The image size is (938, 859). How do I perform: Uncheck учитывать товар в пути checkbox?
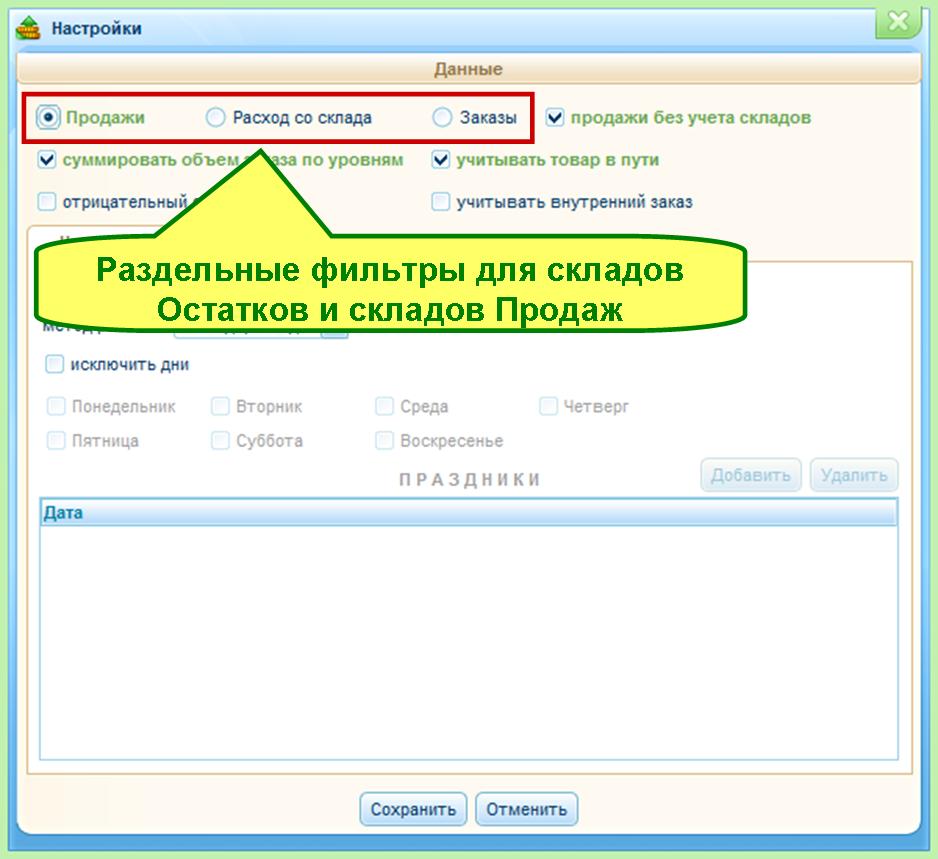click(x=441, y=160)
